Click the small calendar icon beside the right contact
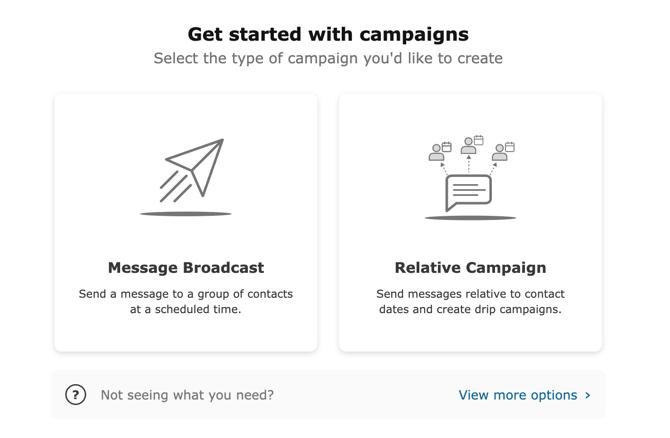This screenshot has width=670, height=438. coord(510,147)
